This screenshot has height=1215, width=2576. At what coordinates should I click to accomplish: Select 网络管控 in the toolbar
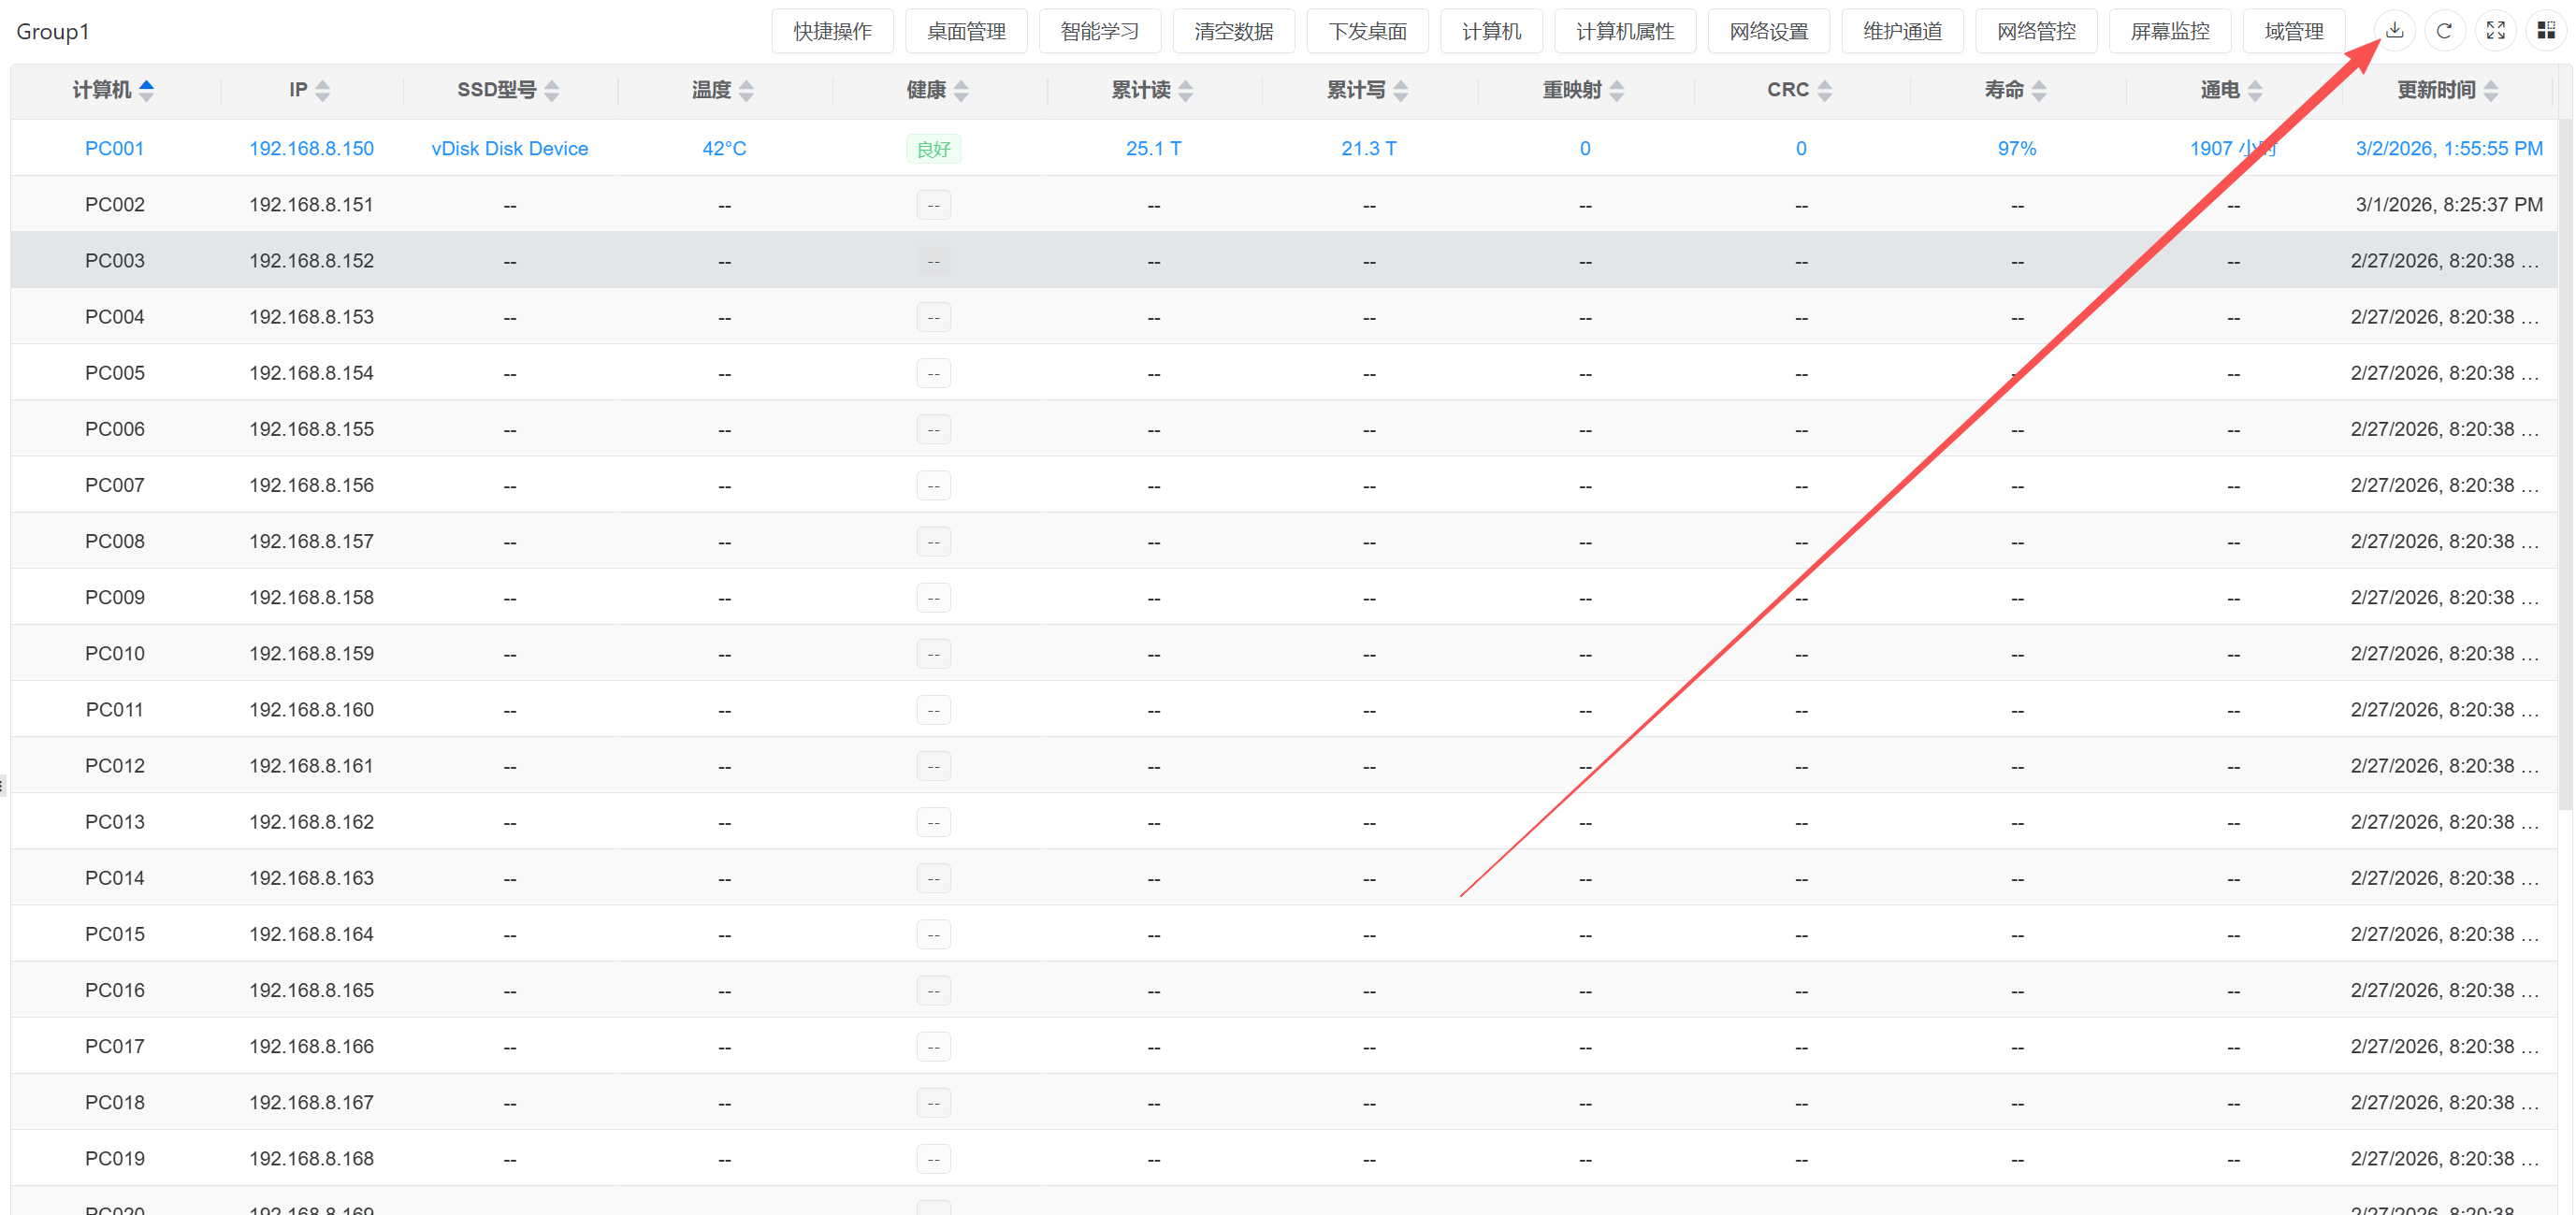2036,31
